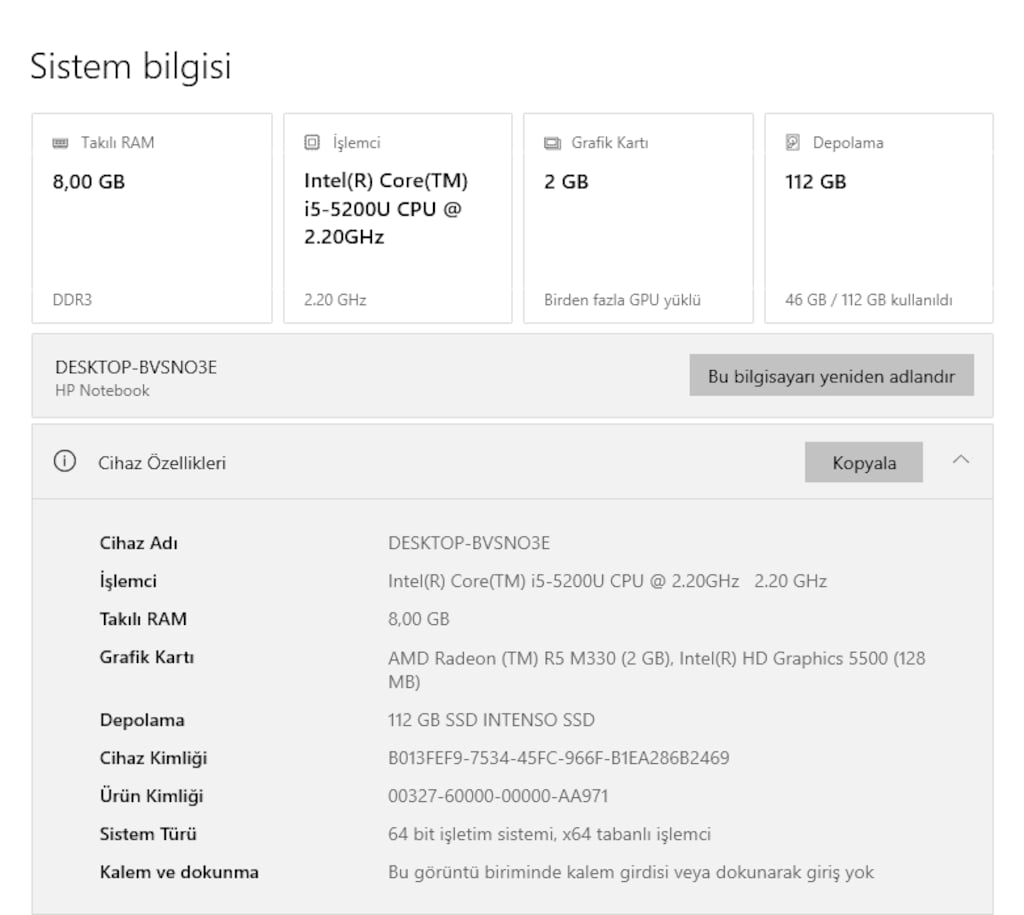Collapse the Cihaz Özellikleri section chevron
The image size is (1024, 915).
point(961,460)
